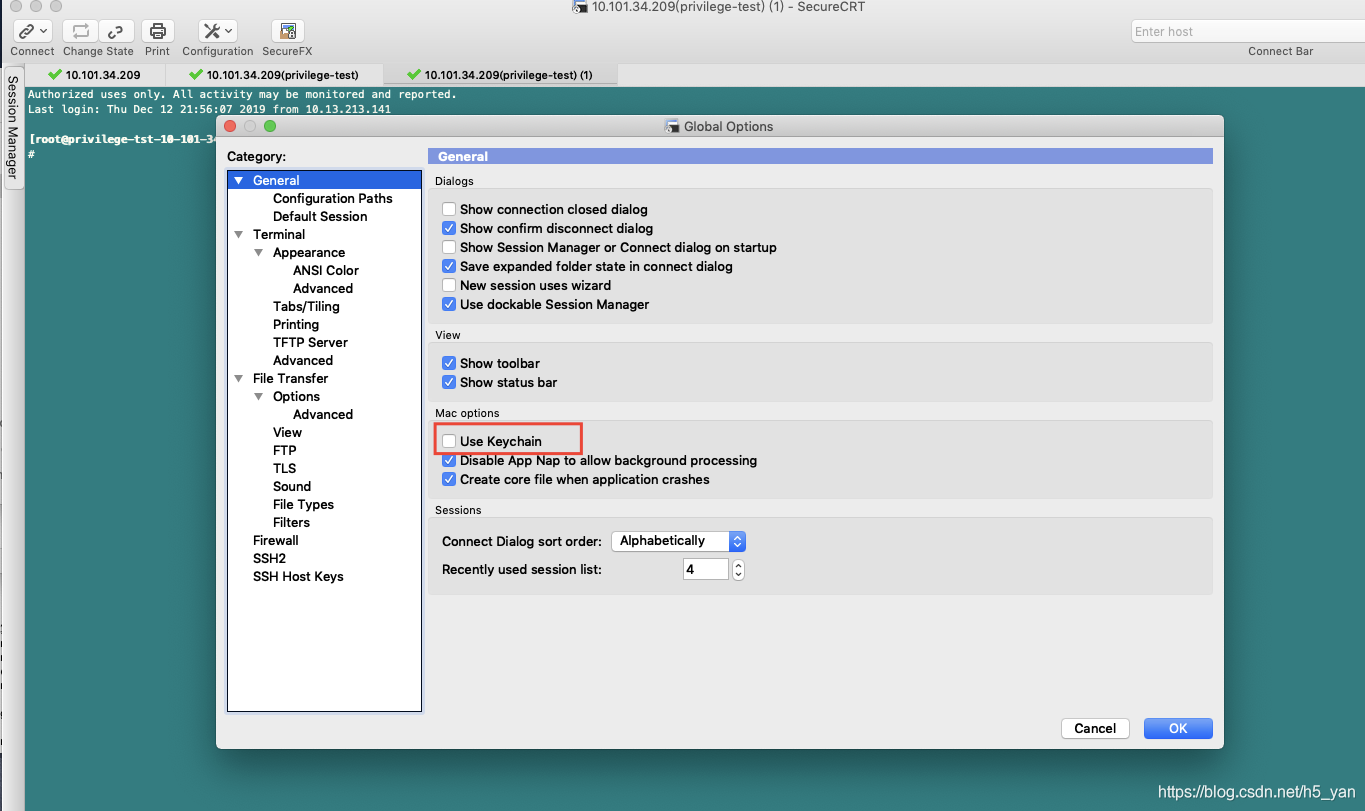The width and height of the screenshot is (1365, 811).
Task: Collapse the Appearance subcategory triangle
Action: tap(259, 252)
